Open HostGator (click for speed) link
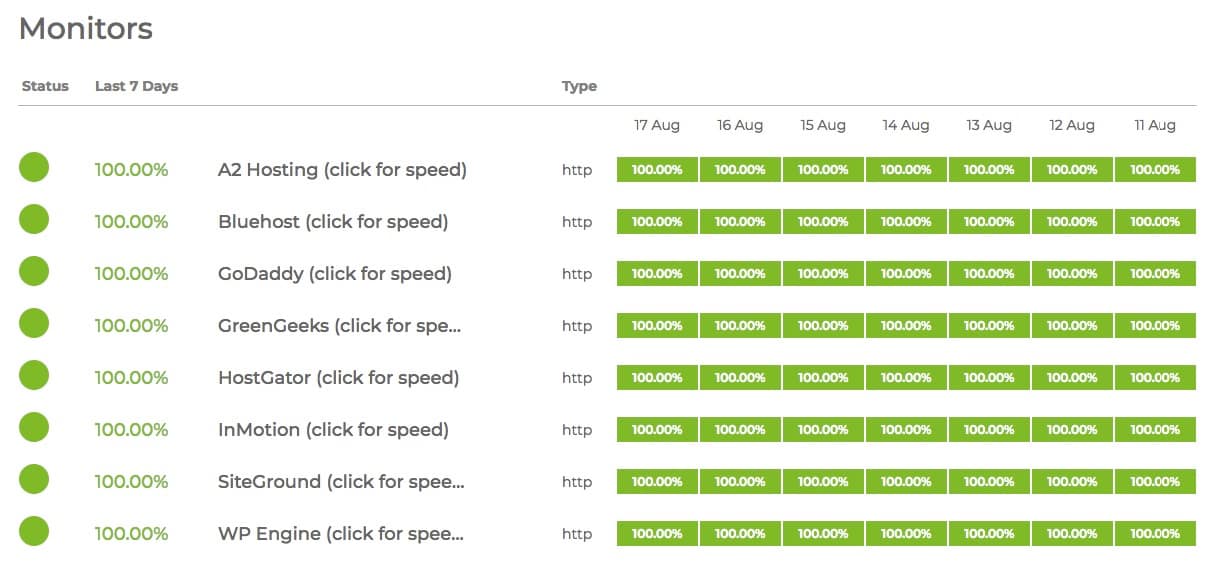1219x573 pixels. pyautogui.click(x=338, y=378)
